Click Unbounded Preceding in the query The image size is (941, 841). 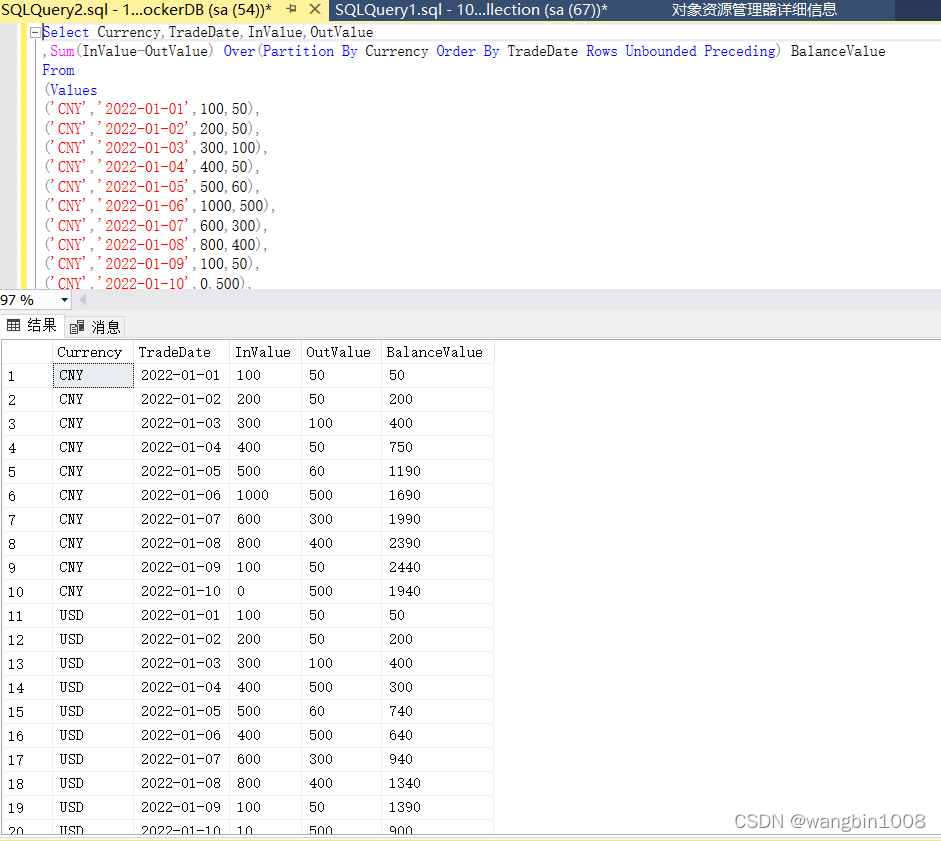700,51
